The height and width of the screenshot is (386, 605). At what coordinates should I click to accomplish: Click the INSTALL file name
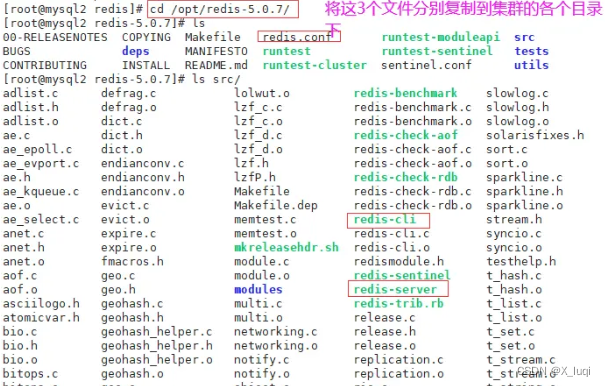[x=146, y=65]
